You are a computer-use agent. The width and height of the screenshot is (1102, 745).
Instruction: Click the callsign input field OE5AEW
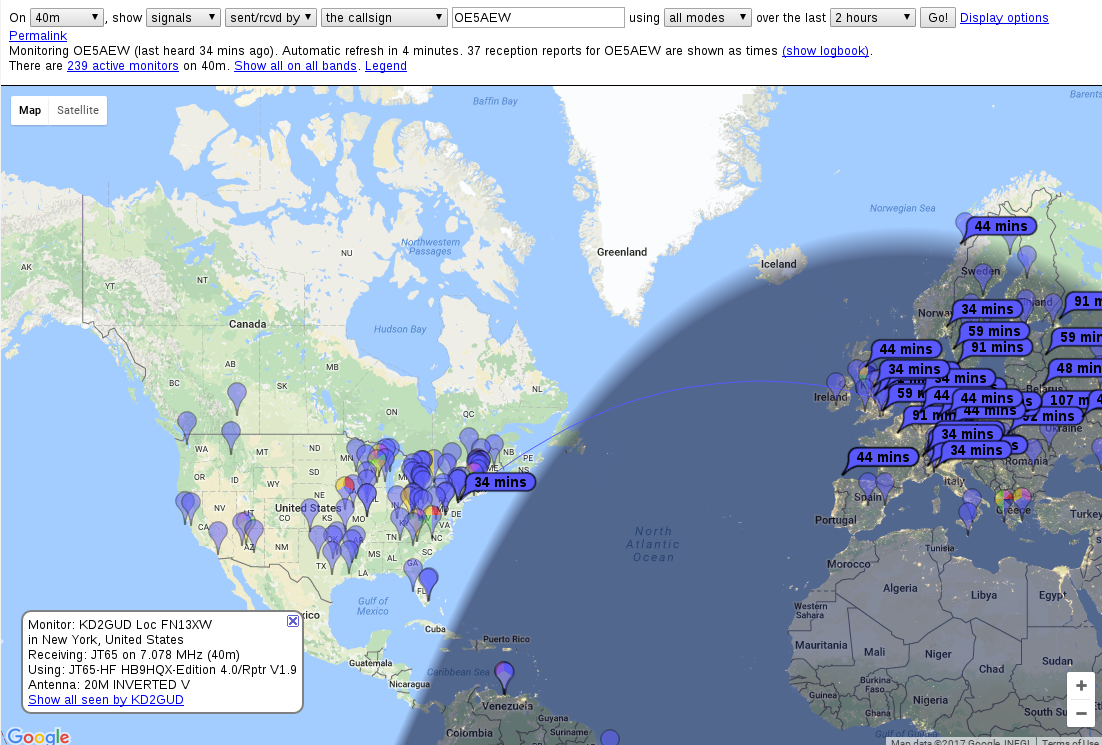pos(538,17)
